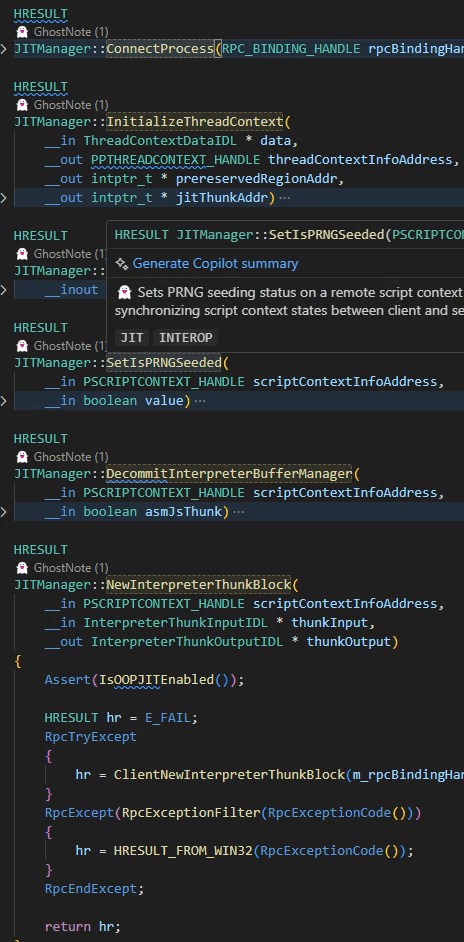
Task: Unfold ellipsis after jitThunkAddr)
Action: (284, 198)
